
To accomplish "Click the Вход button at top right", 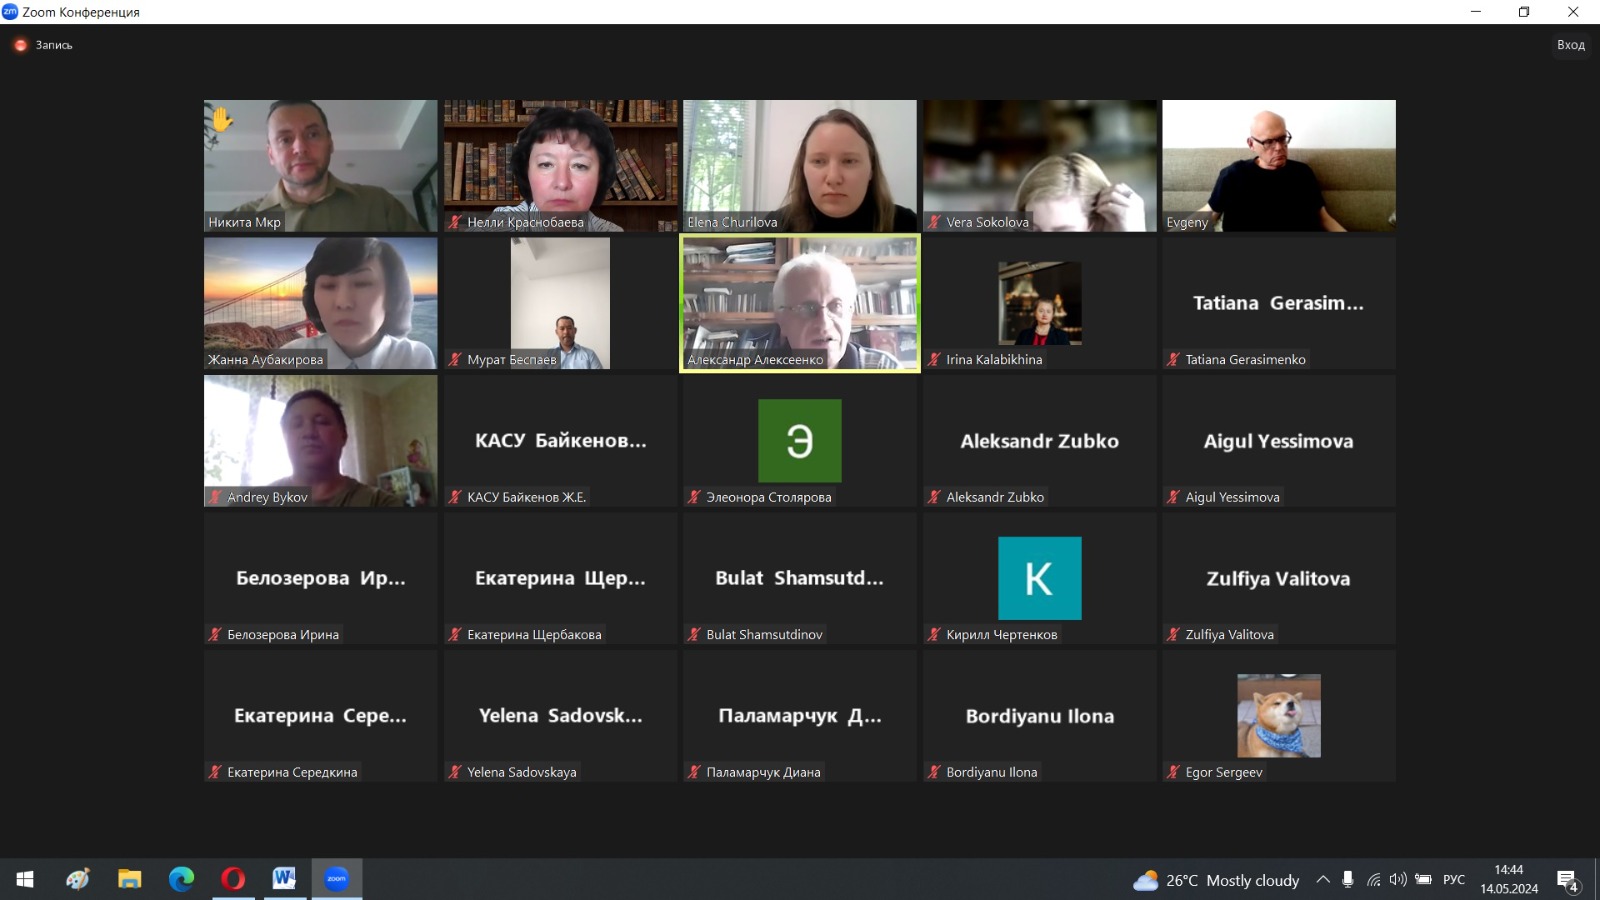I will point(1570,45).
